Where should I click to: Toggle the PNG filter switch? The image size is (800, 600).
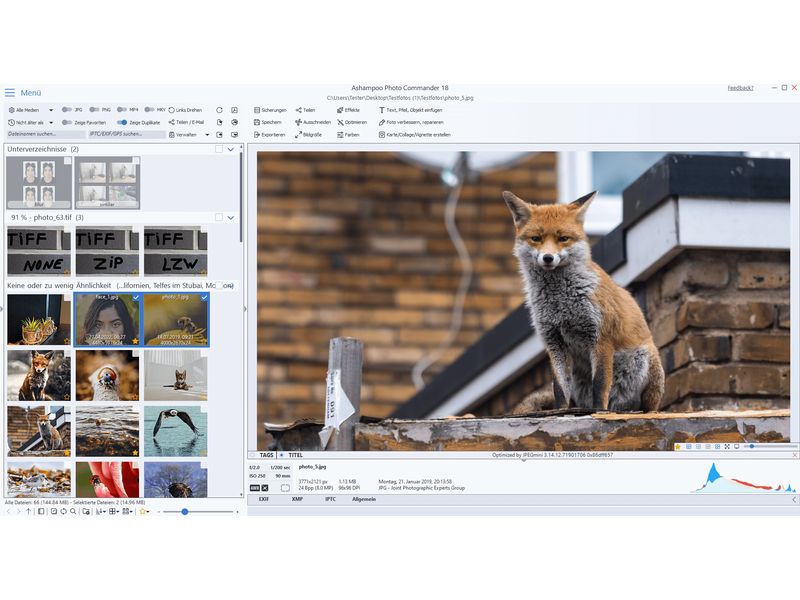pyautogui.click(x=94, y=110)
